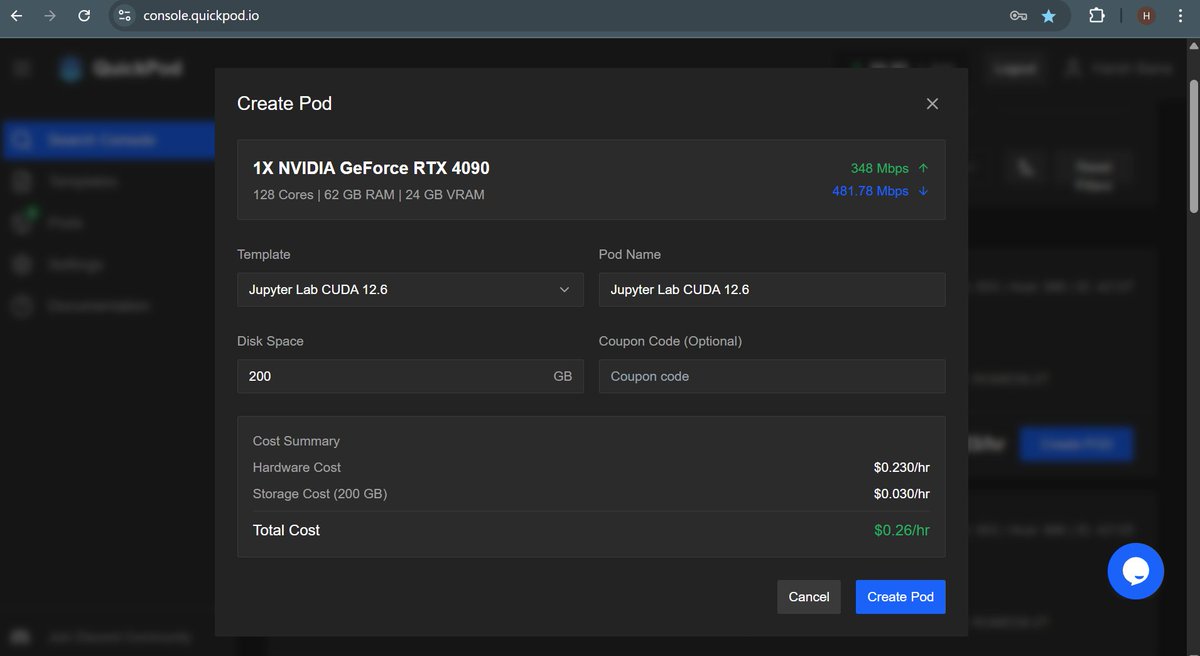Image resolution: width=1200 pixels, height=656 pixels.
Task: Click the Create Pod button in dialog
Action: pyautogui.click(x=900, y=597)
